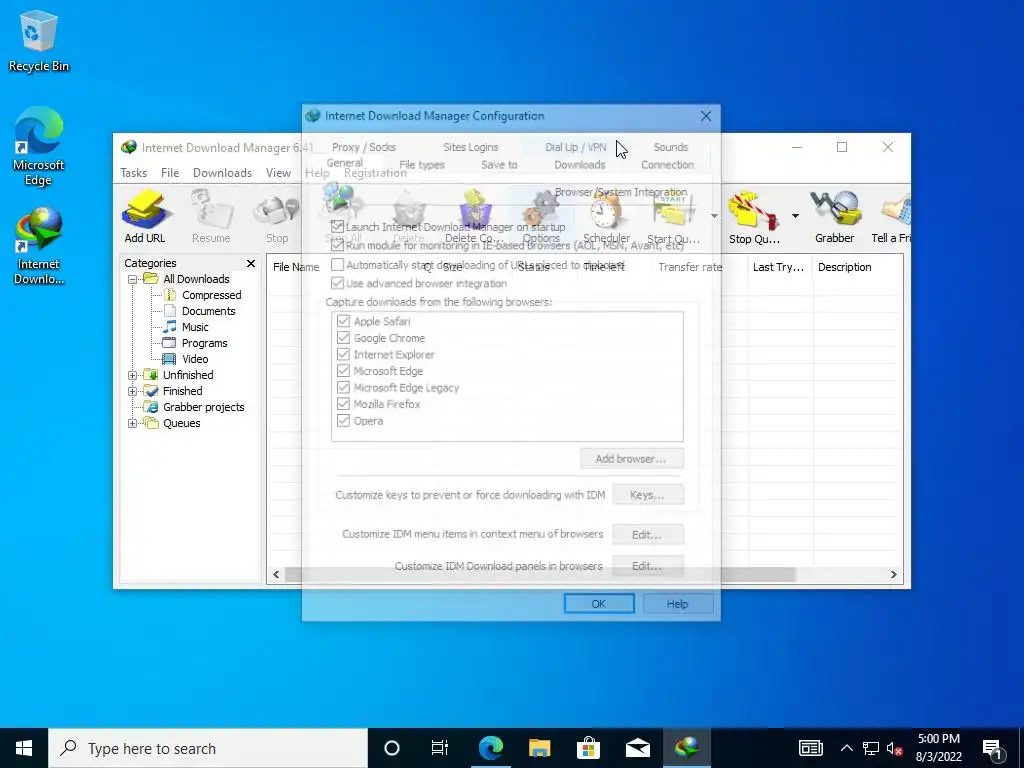The width and height of the screenshot is (1024, 768).
Task: Click Help in the configuration dialog
Action: point(677,603)
